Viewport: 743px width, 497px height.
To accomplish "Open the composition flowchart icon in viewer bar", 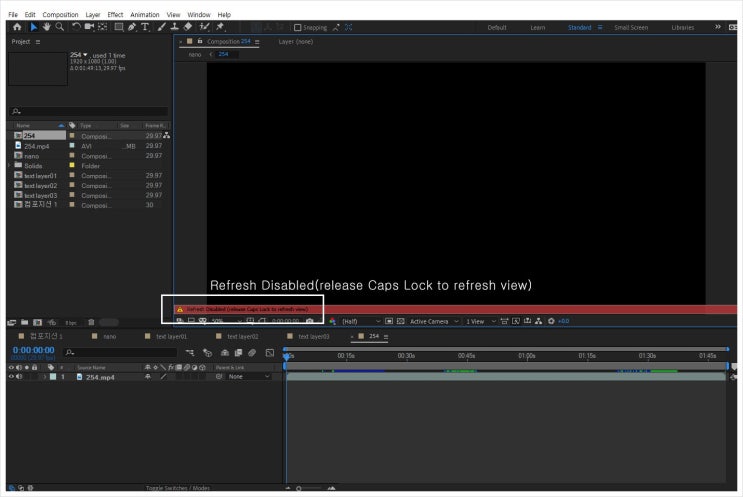I will [x=539, y=321].
